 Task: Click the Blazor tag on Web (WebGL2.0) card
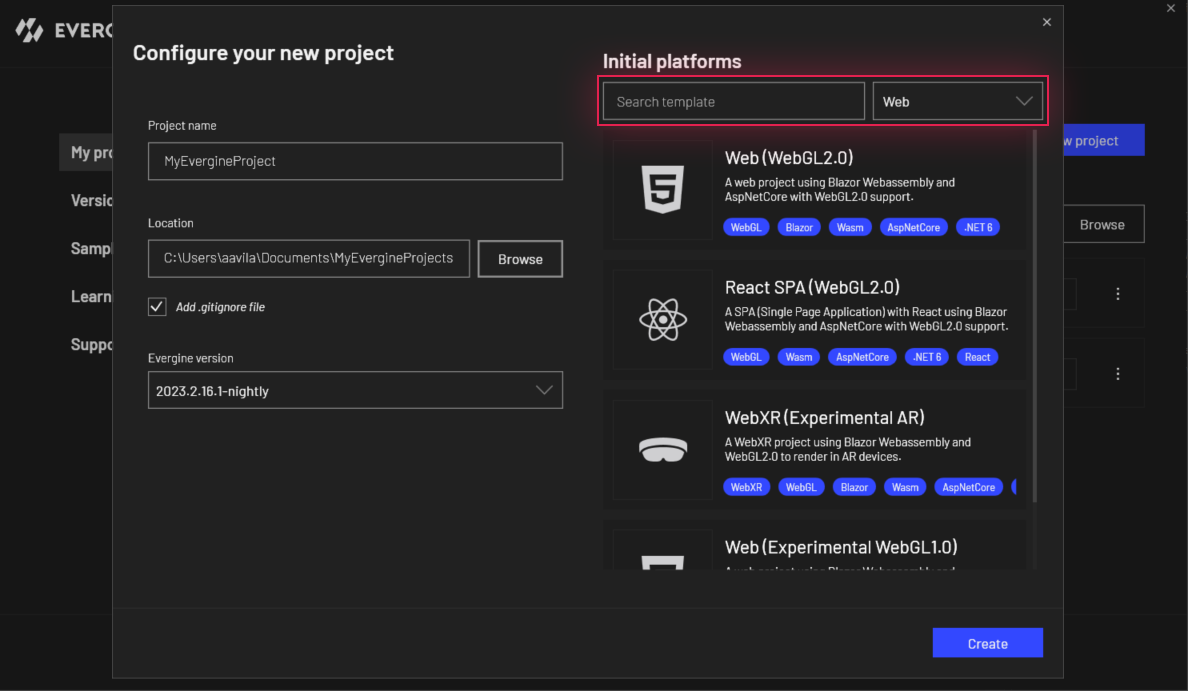[x=799, y=227]
